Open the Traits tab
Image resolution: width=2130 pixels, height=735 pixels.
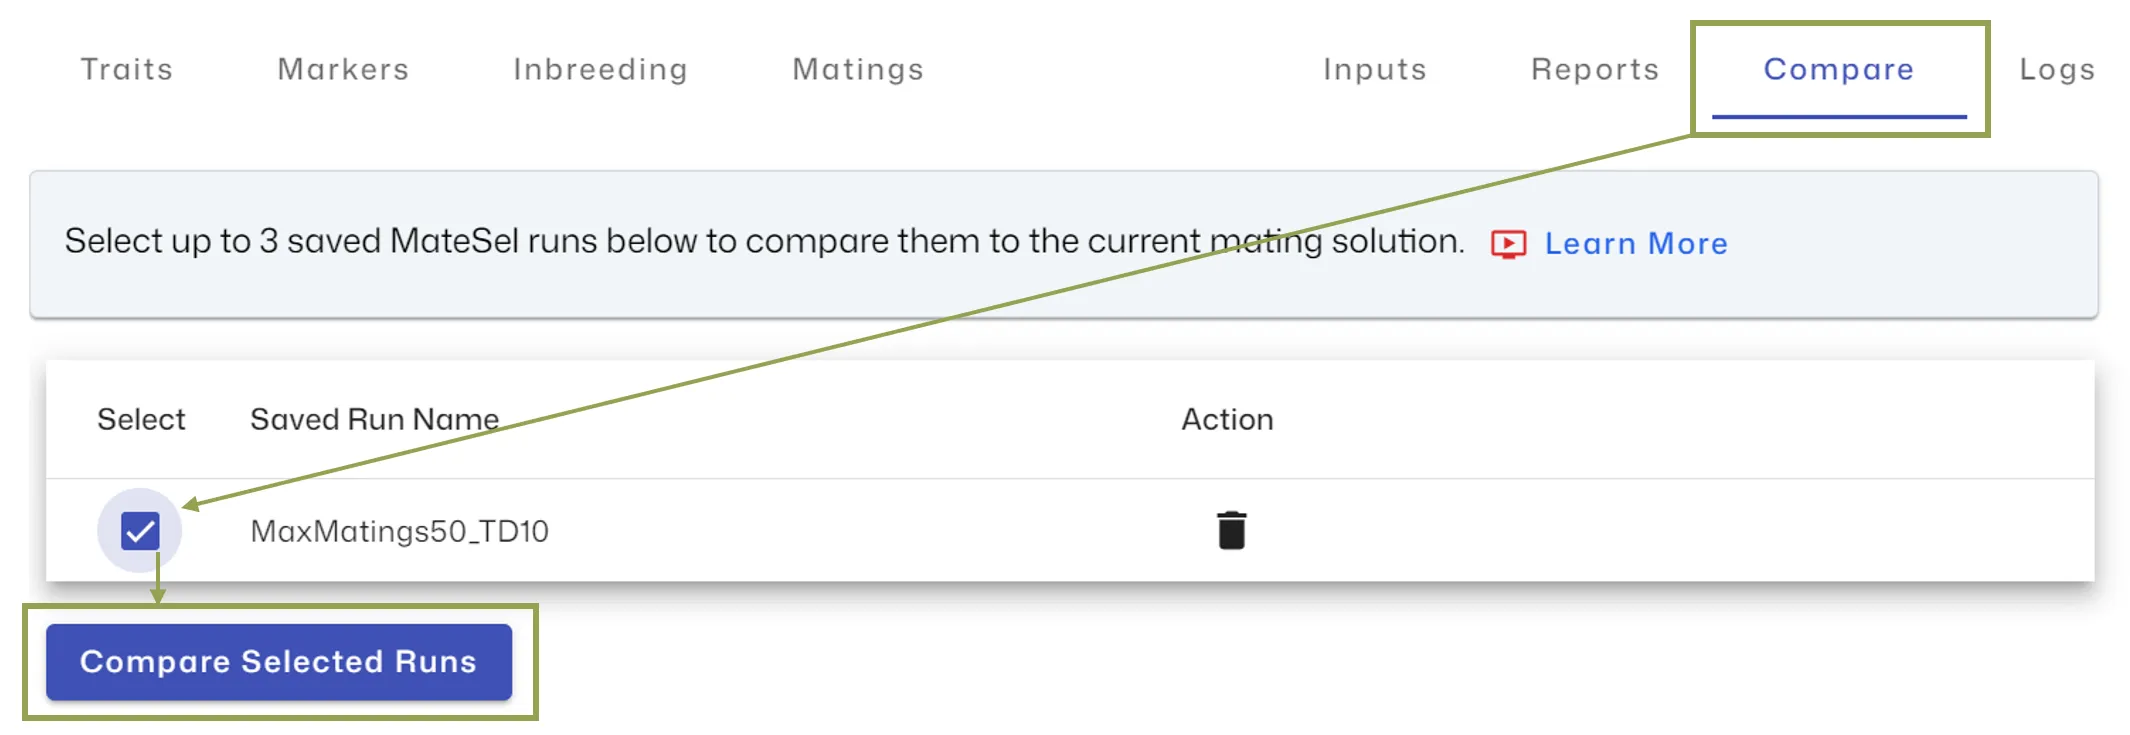pyautogui.click(x=127, y=69)
